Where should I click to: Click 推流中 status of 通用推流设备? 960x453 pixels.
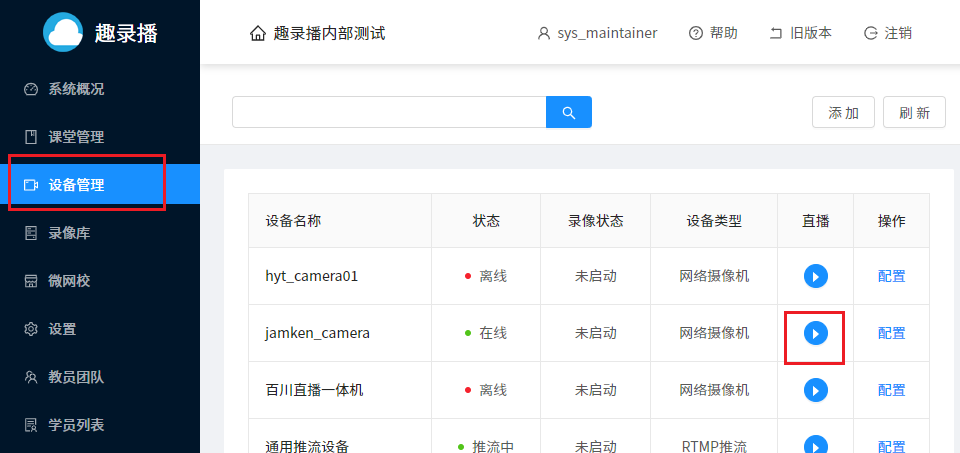click(x=493, y=446)
